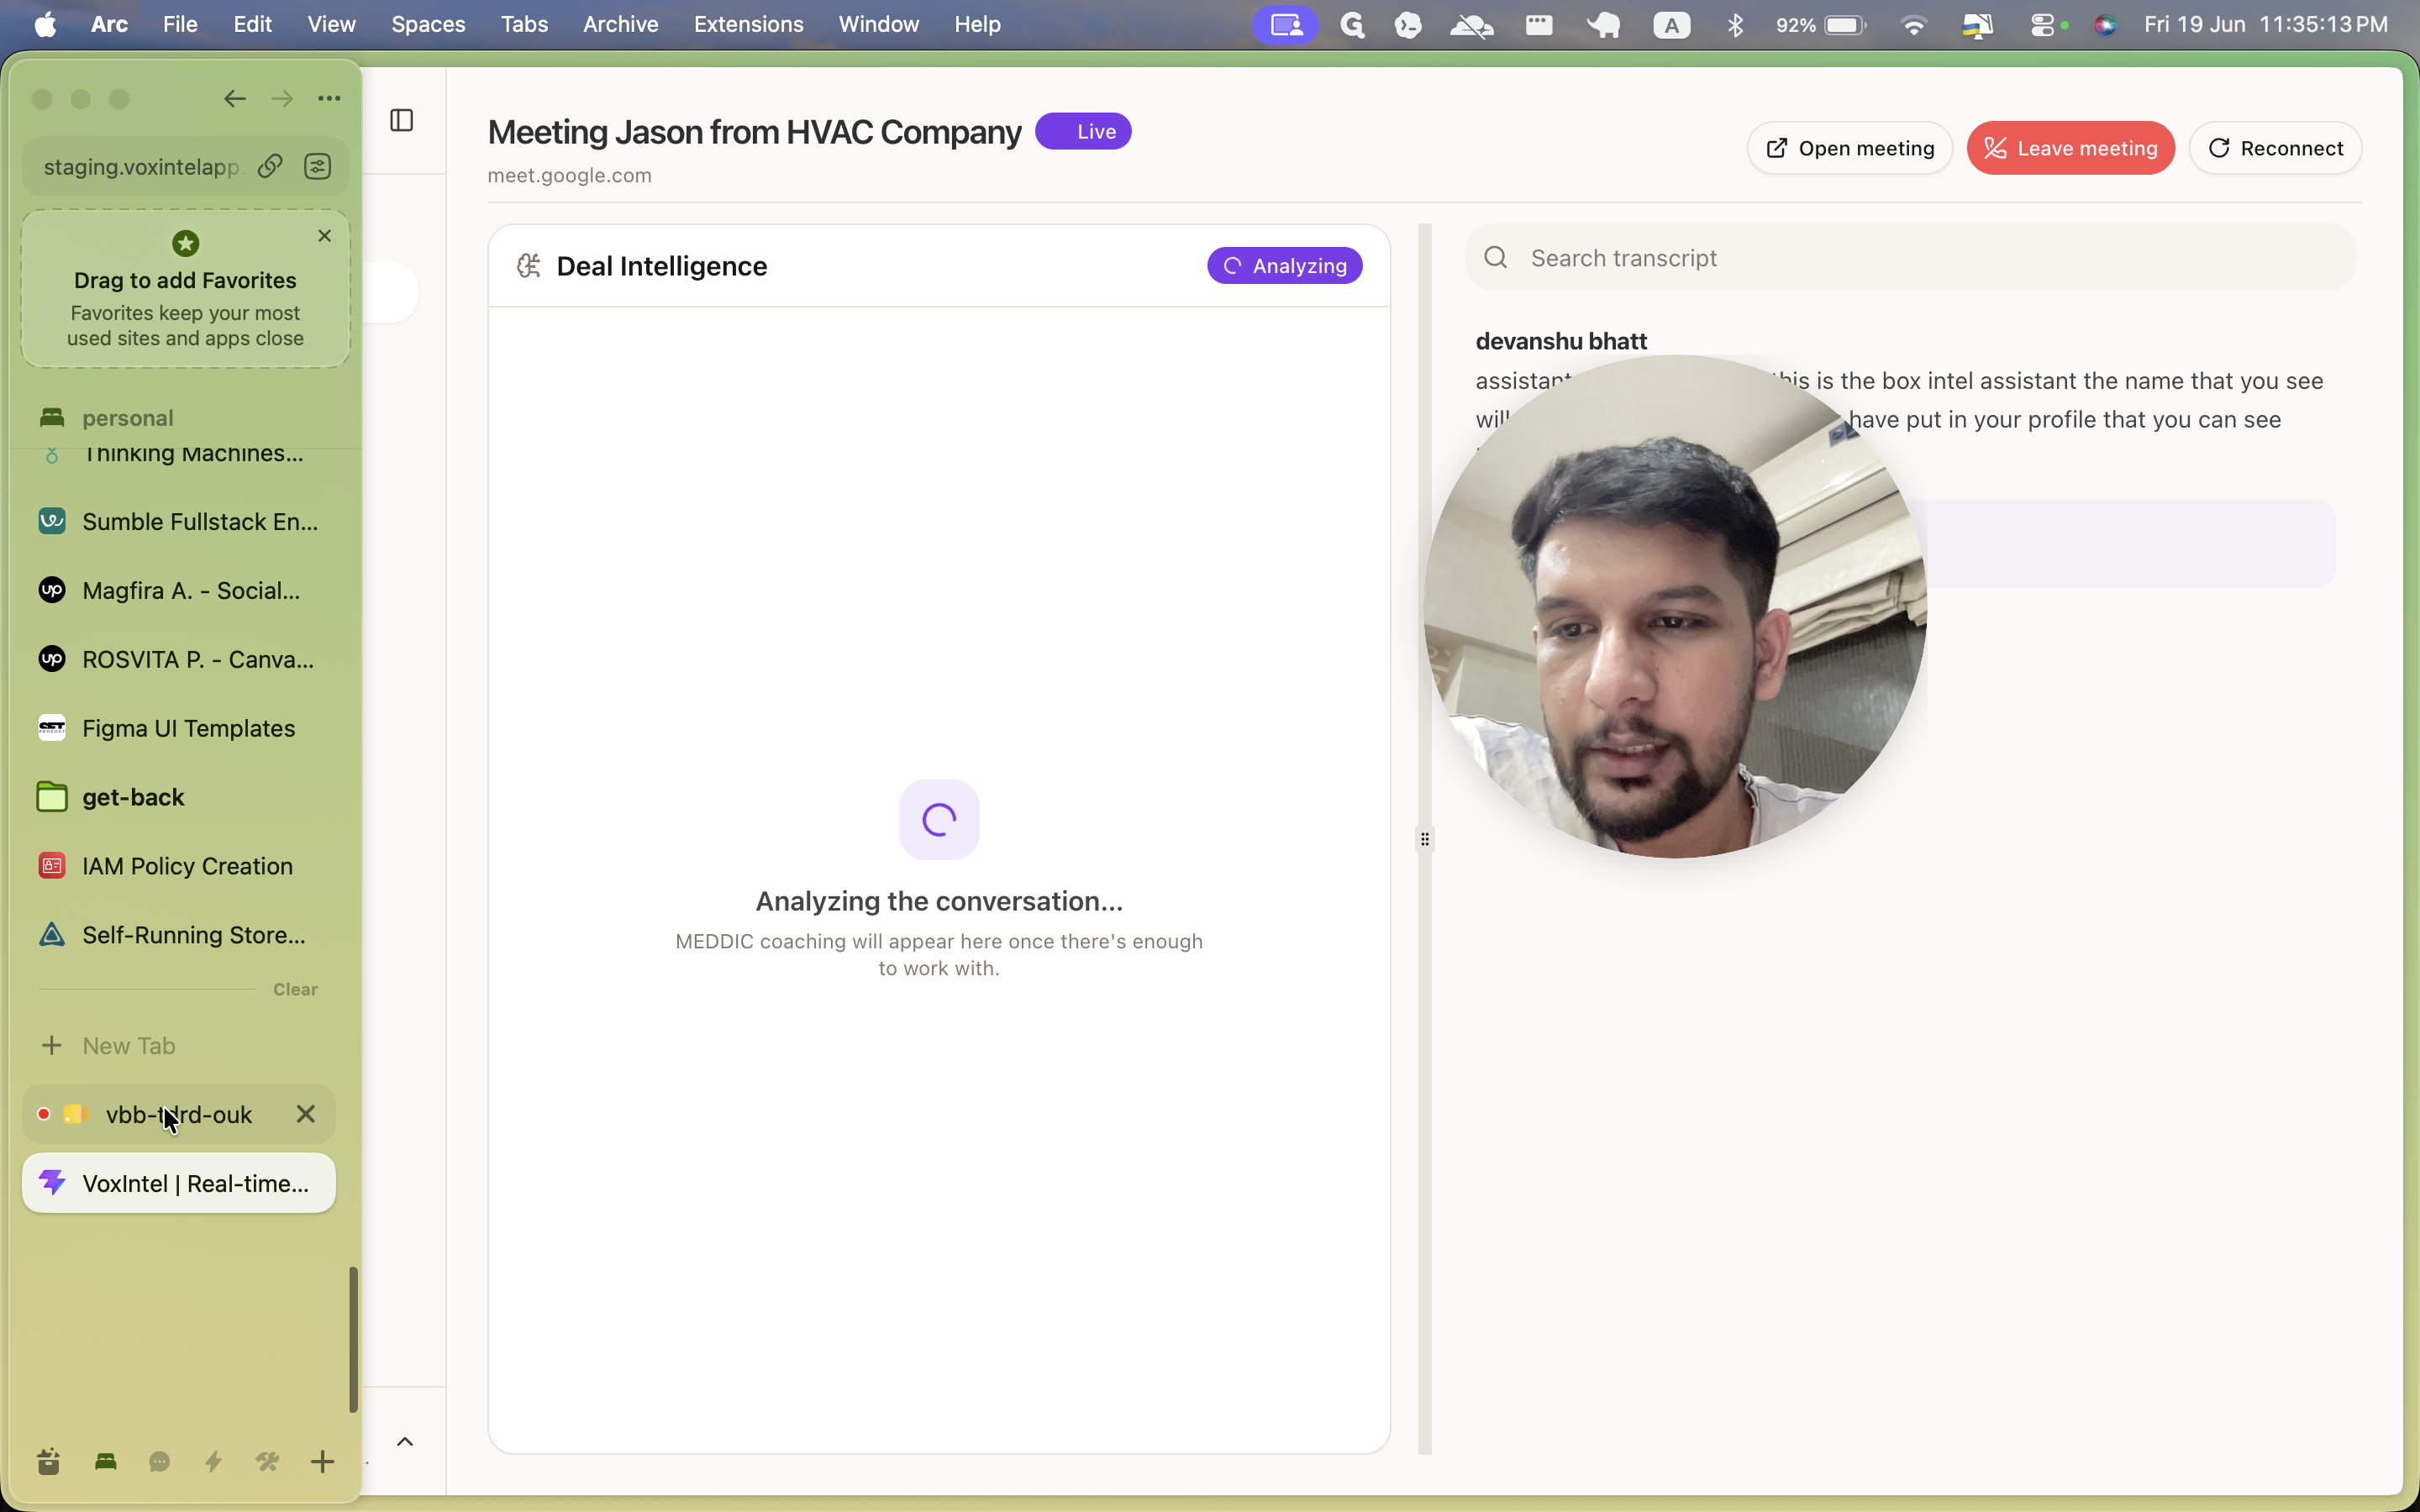The height and width of the screenshot is (1512, 2420).
Task: Open the date and time clock
Action: click(x=2265, y=24)
